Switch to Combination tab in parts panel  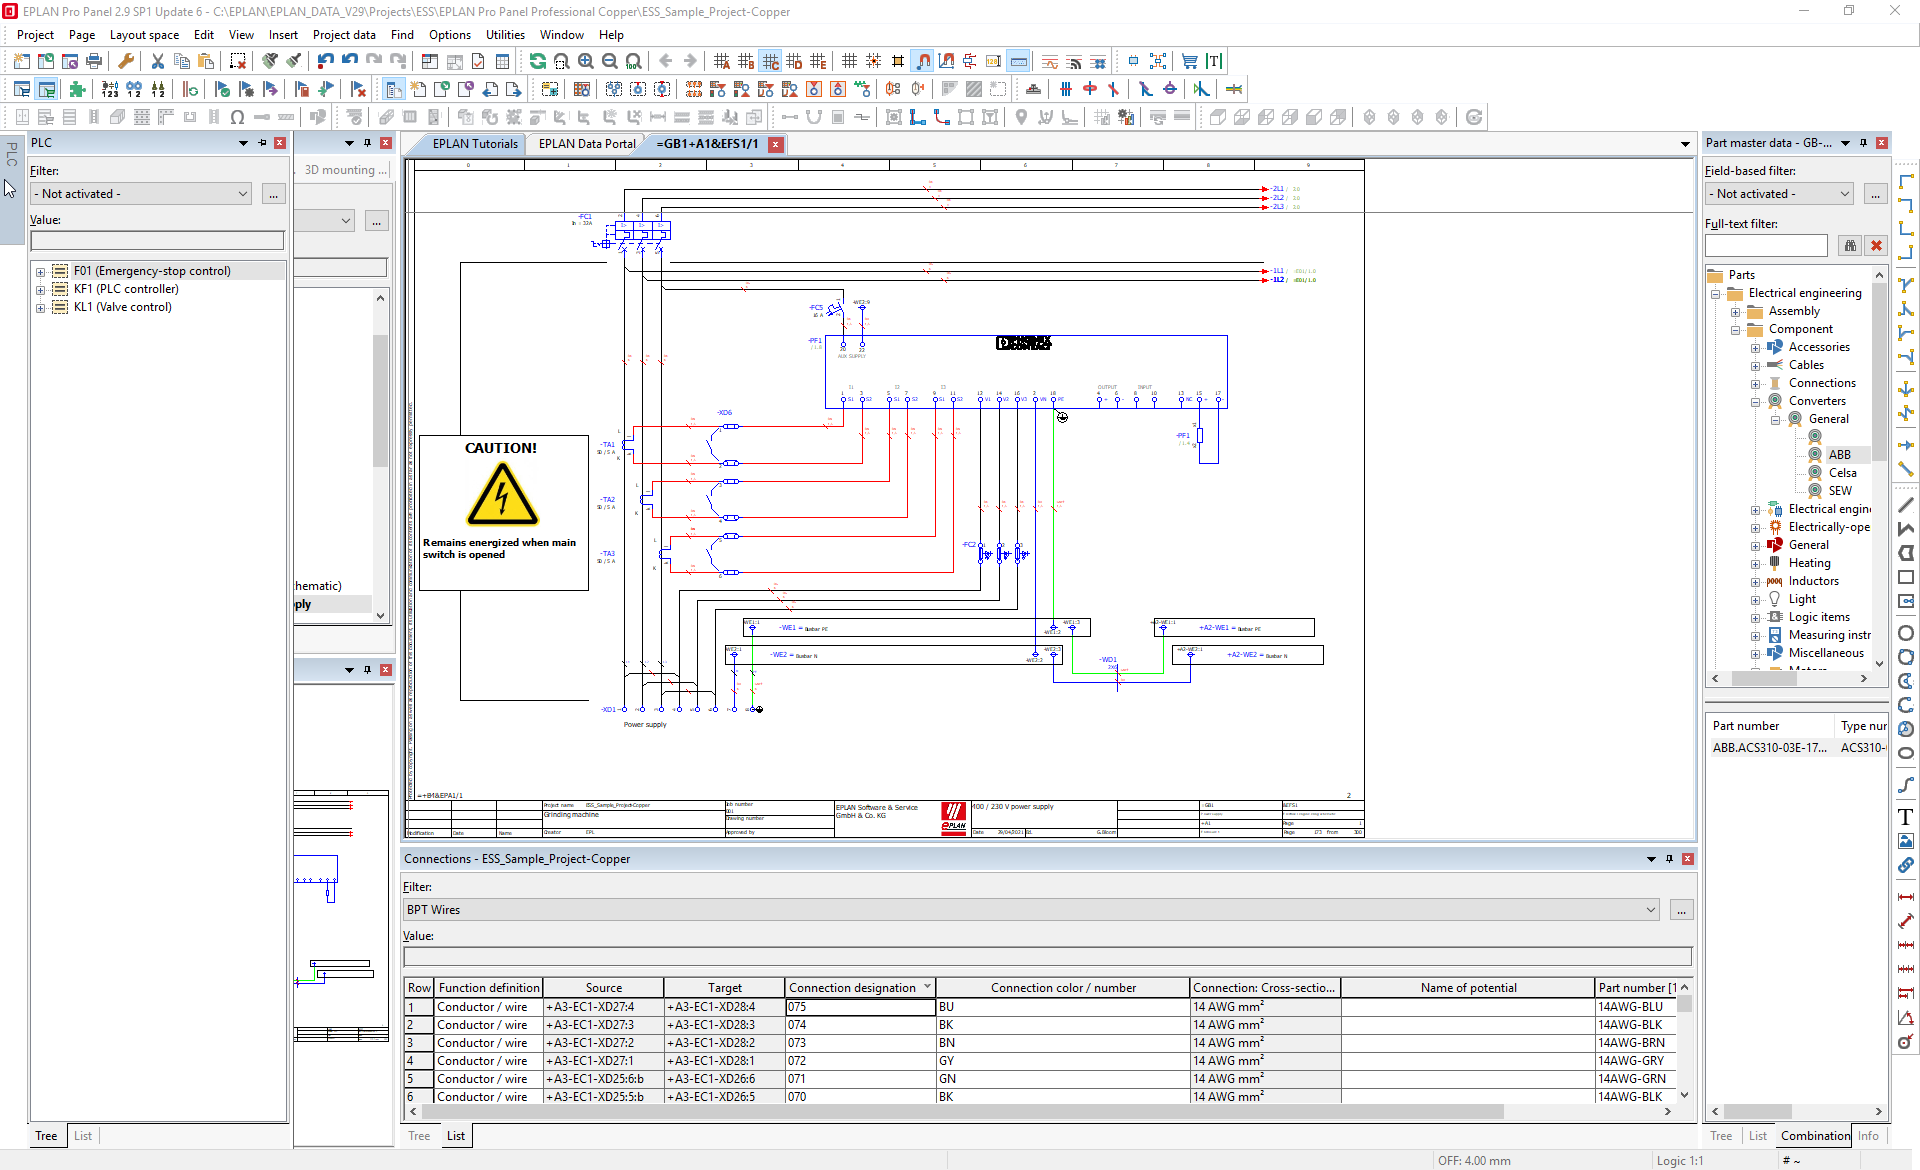[x=1814, y=1136]
